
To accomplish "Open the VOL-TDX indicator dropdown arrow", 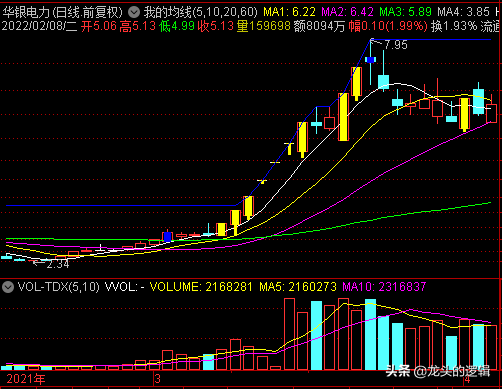I will [x=8, y=287].
